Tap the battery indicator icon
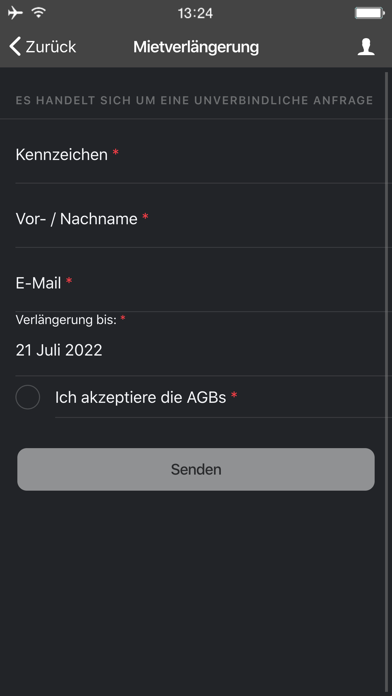This screenshot has width=392, height=696. [369, 13]
